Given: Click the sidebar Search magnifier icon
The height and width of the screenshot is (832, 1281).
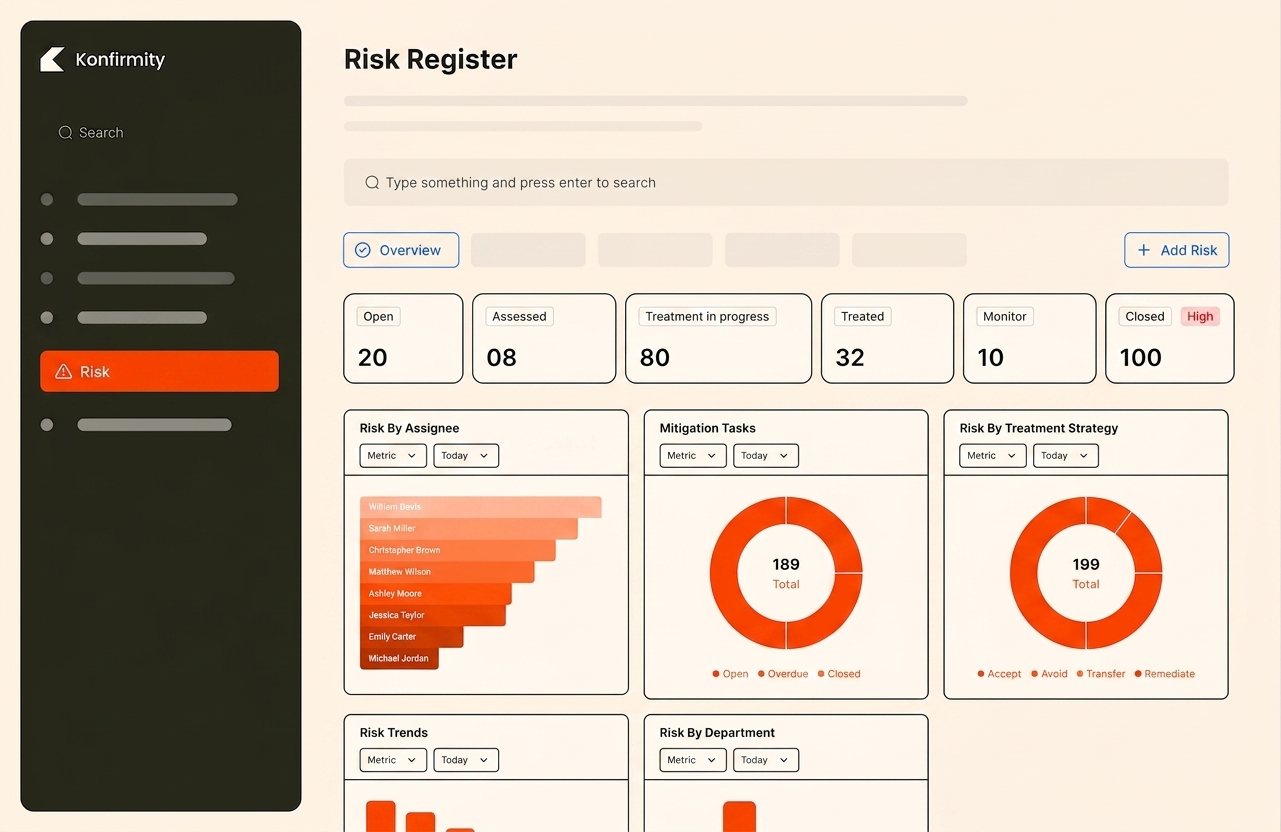Looking at the screenshot, I should click(65, 132).
